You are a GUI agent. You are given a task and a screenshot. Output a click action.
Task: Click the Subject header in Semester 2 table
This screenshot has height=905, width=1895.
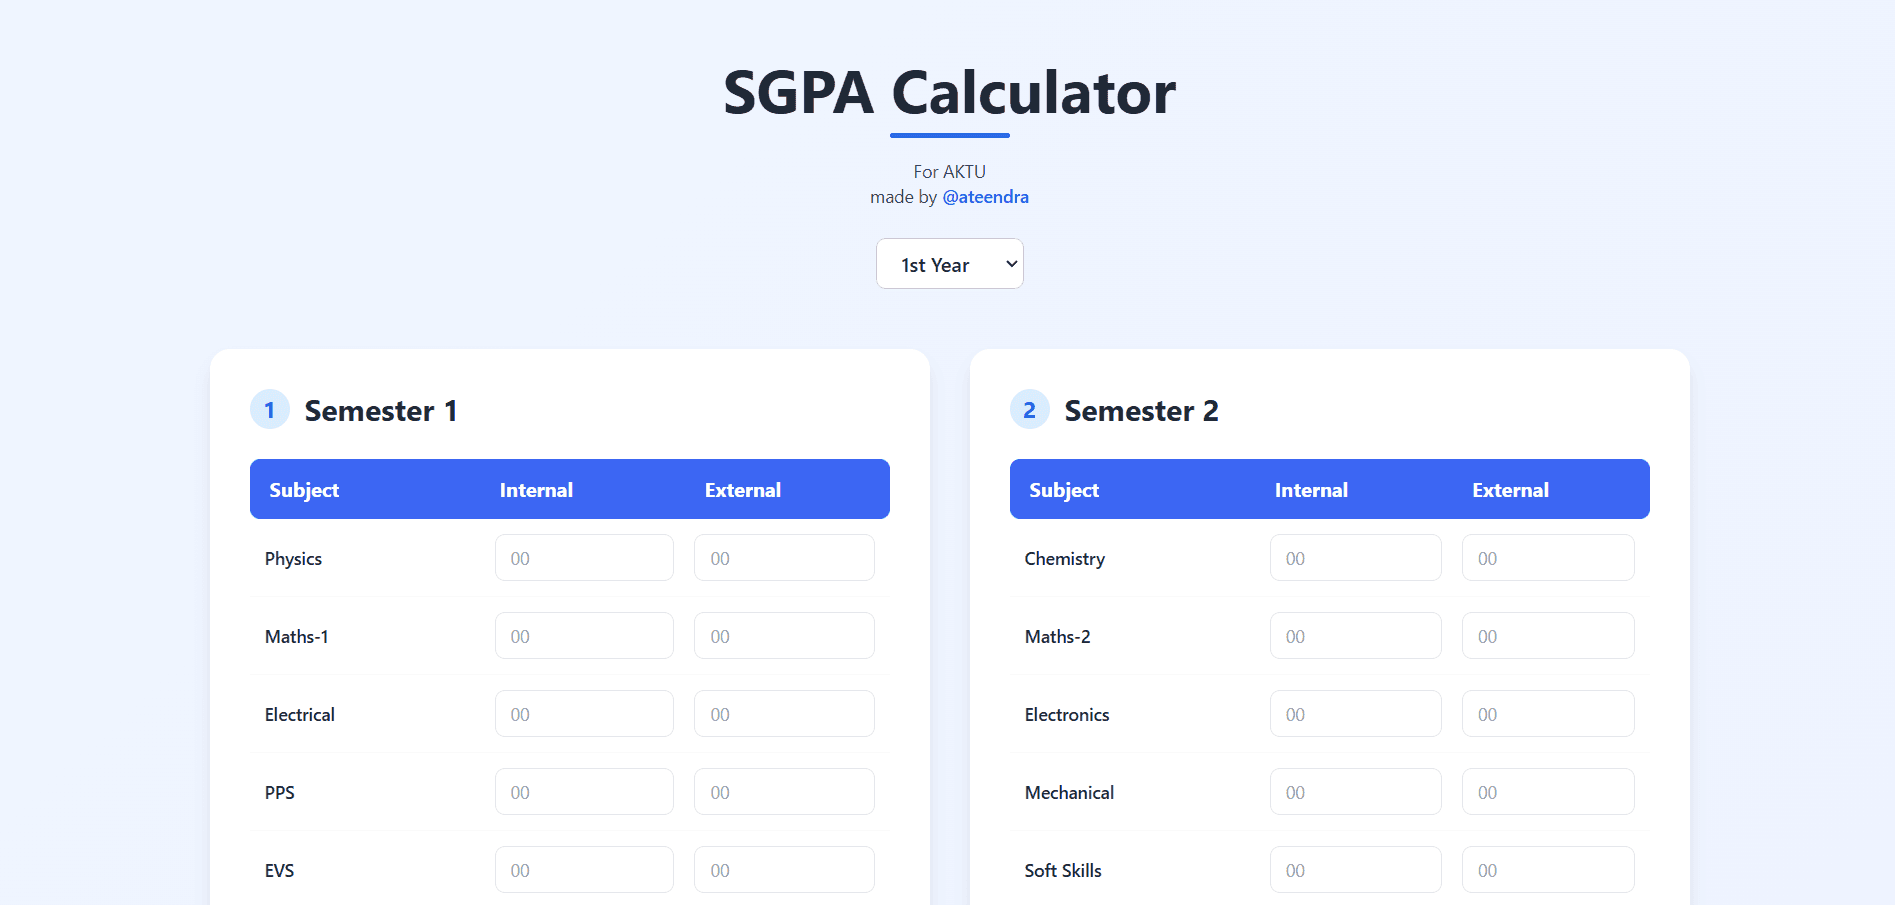(x=1063, y=489)
